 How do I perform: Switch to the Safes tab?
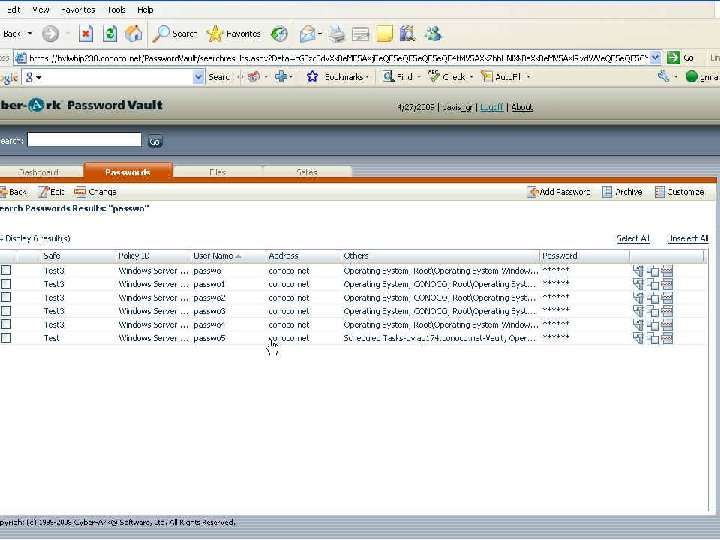click(307, 172)
